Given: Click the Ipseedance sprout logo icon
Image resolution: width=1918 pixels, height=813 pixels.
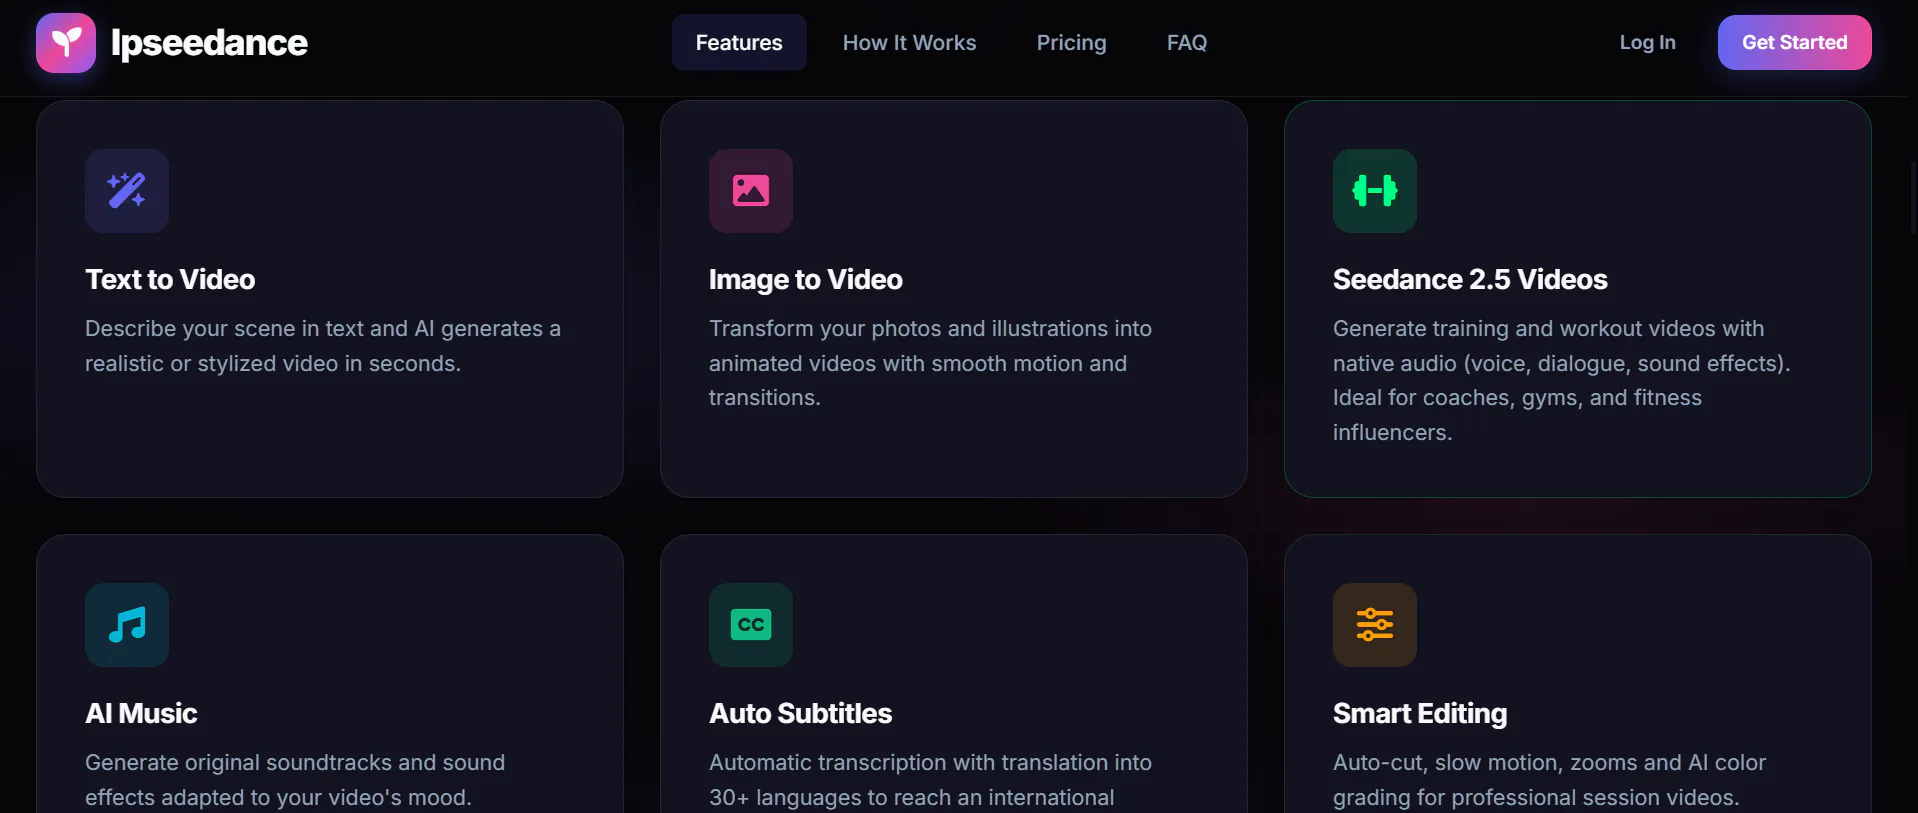Looking at the screenshot, I should [66, 43].
